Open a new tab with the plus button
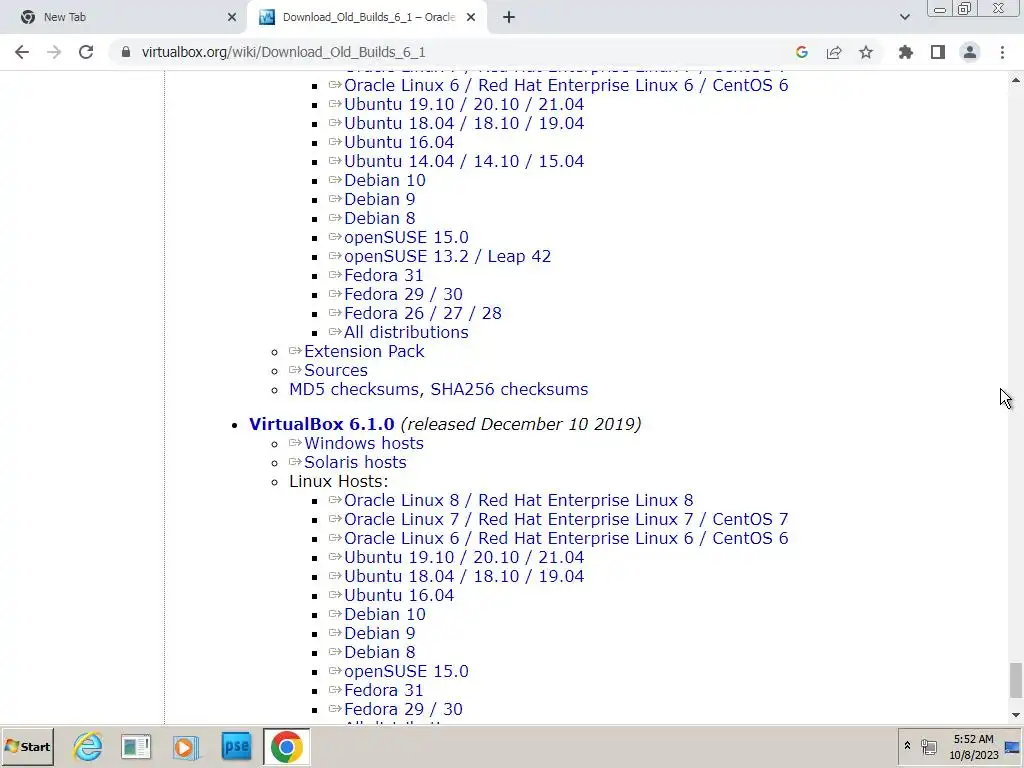Screen dimensions: 1024x768 click(509, 18)
